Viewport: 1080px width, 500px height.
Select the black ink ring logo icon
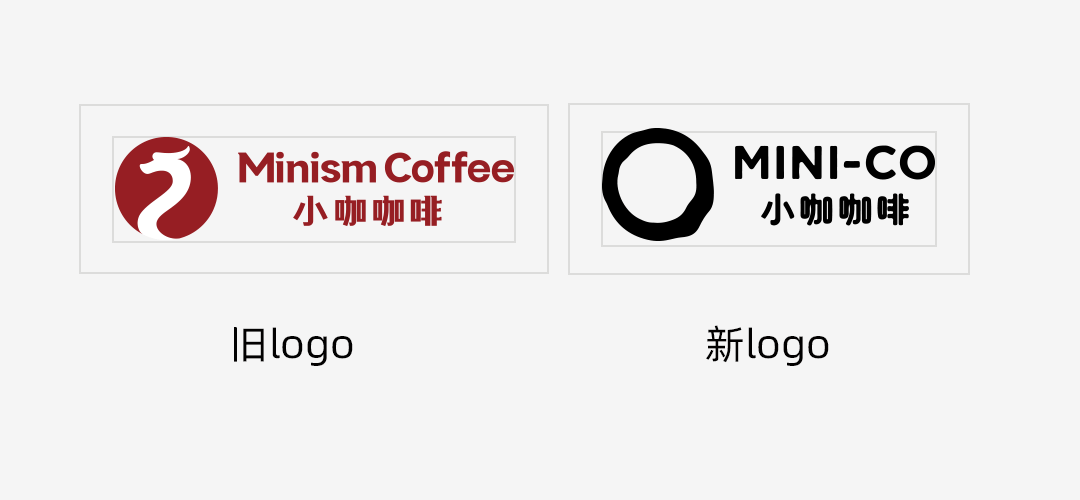(x=658, y=185)
